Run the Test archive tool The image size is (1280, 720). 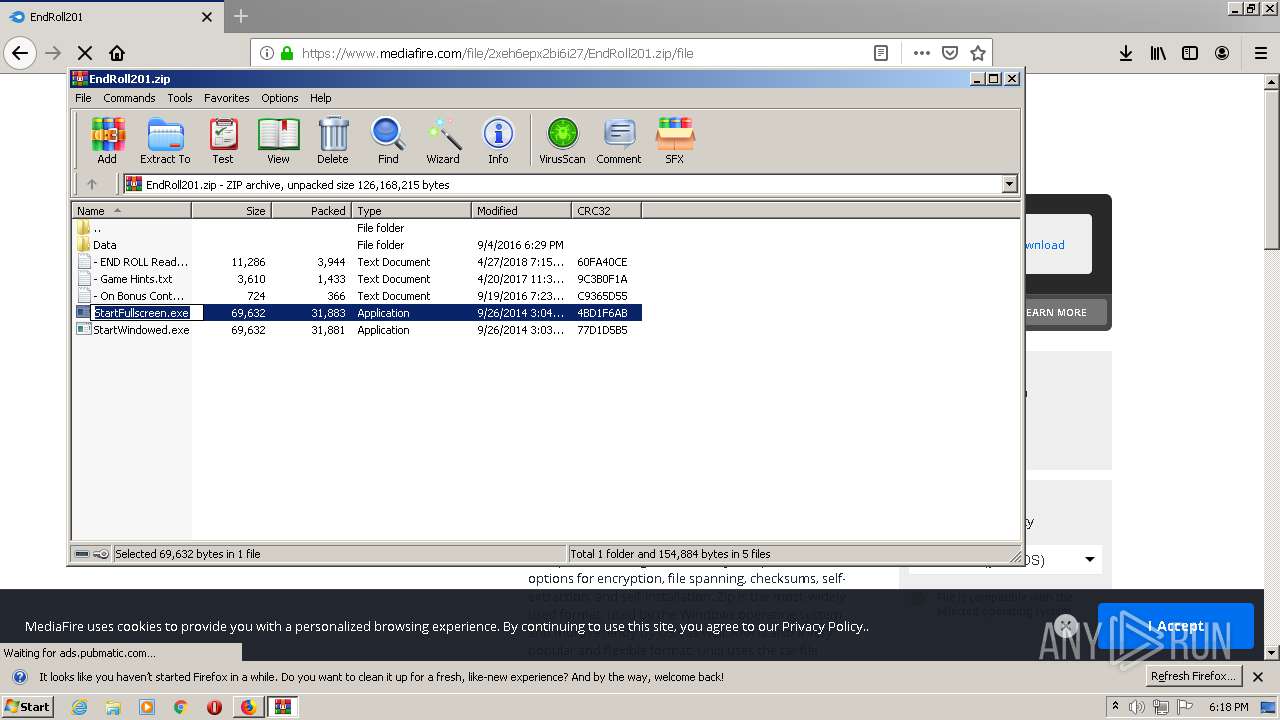coord(223,140)
